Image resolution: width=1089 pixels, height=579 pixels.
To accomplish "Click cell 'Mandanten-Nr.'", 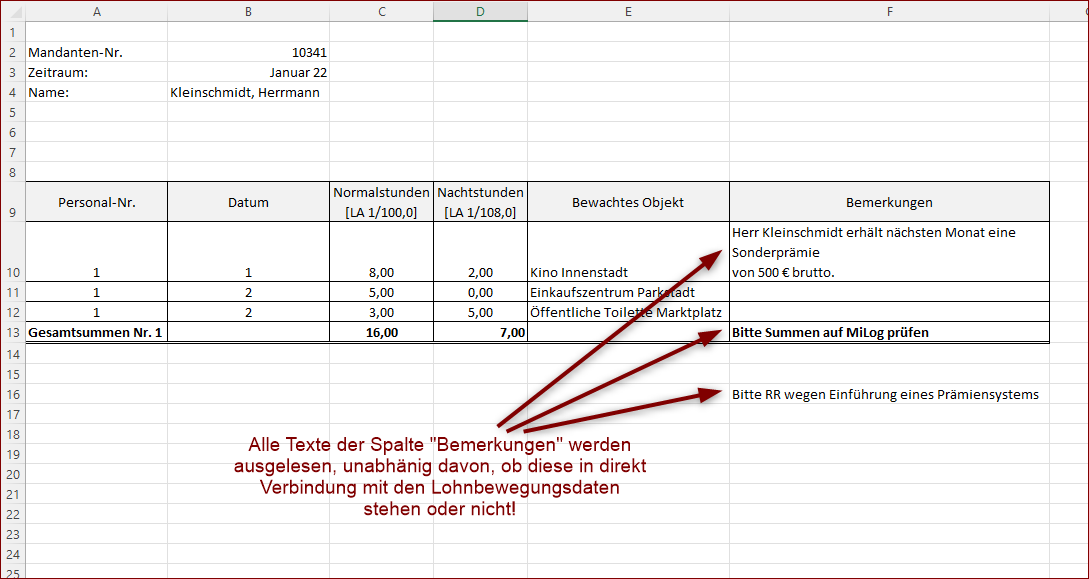I will pos(97,52).
